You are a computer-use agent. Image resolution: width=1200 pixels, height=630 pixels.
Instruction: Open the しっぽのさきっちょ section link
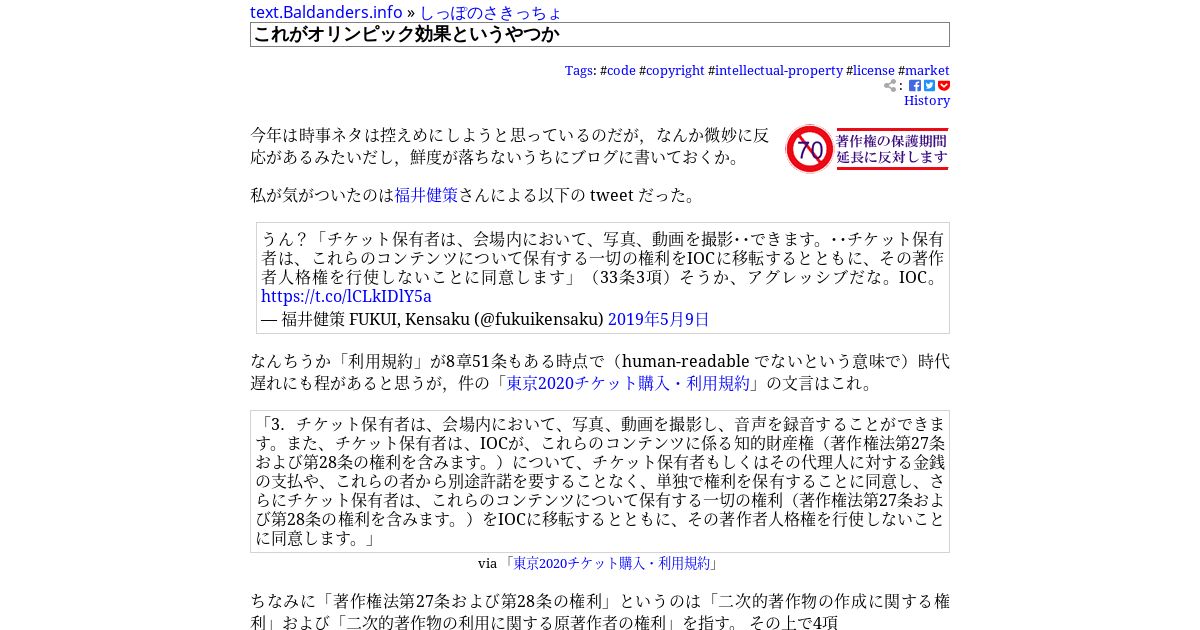pyautogui.click(x=490, y=12)
